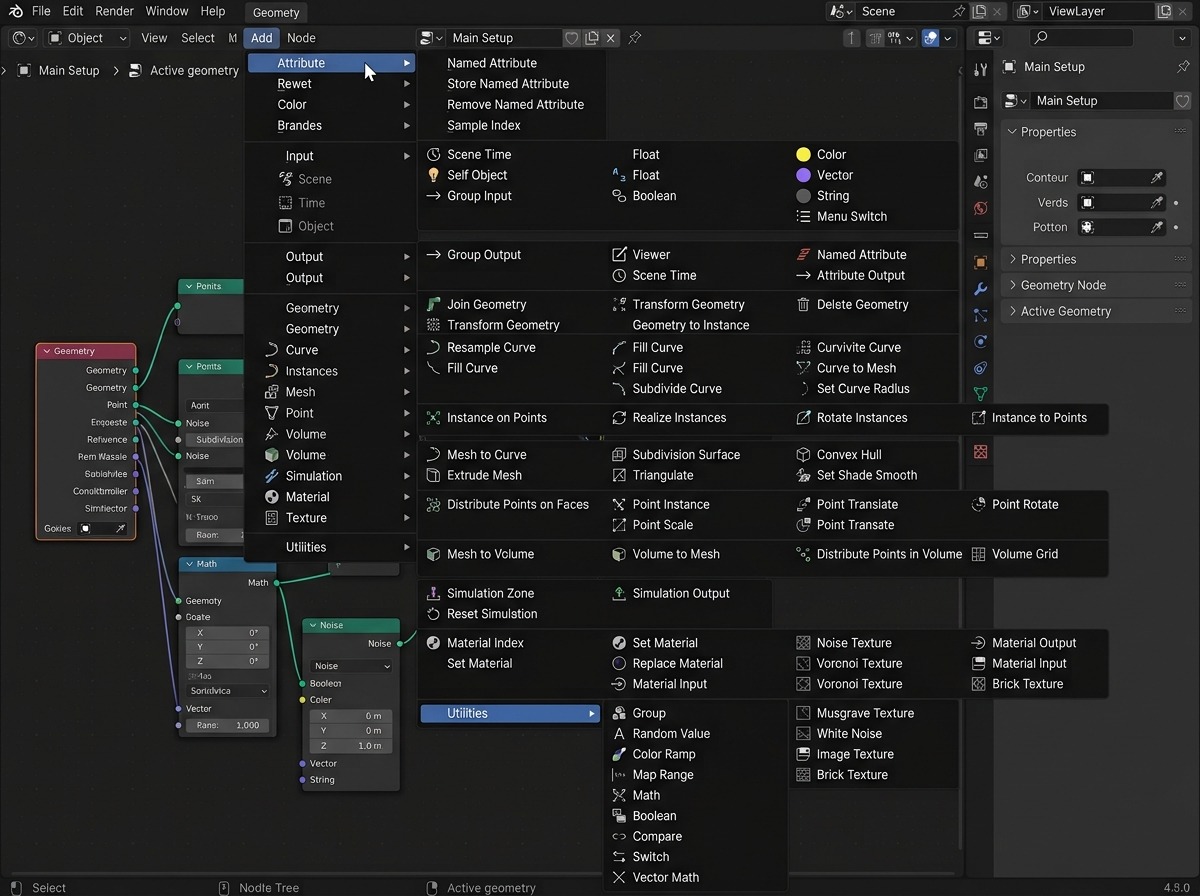Viewport: 1200px width, 896px height.
Task: Open the Node menu
Action: tap(301, 38)
